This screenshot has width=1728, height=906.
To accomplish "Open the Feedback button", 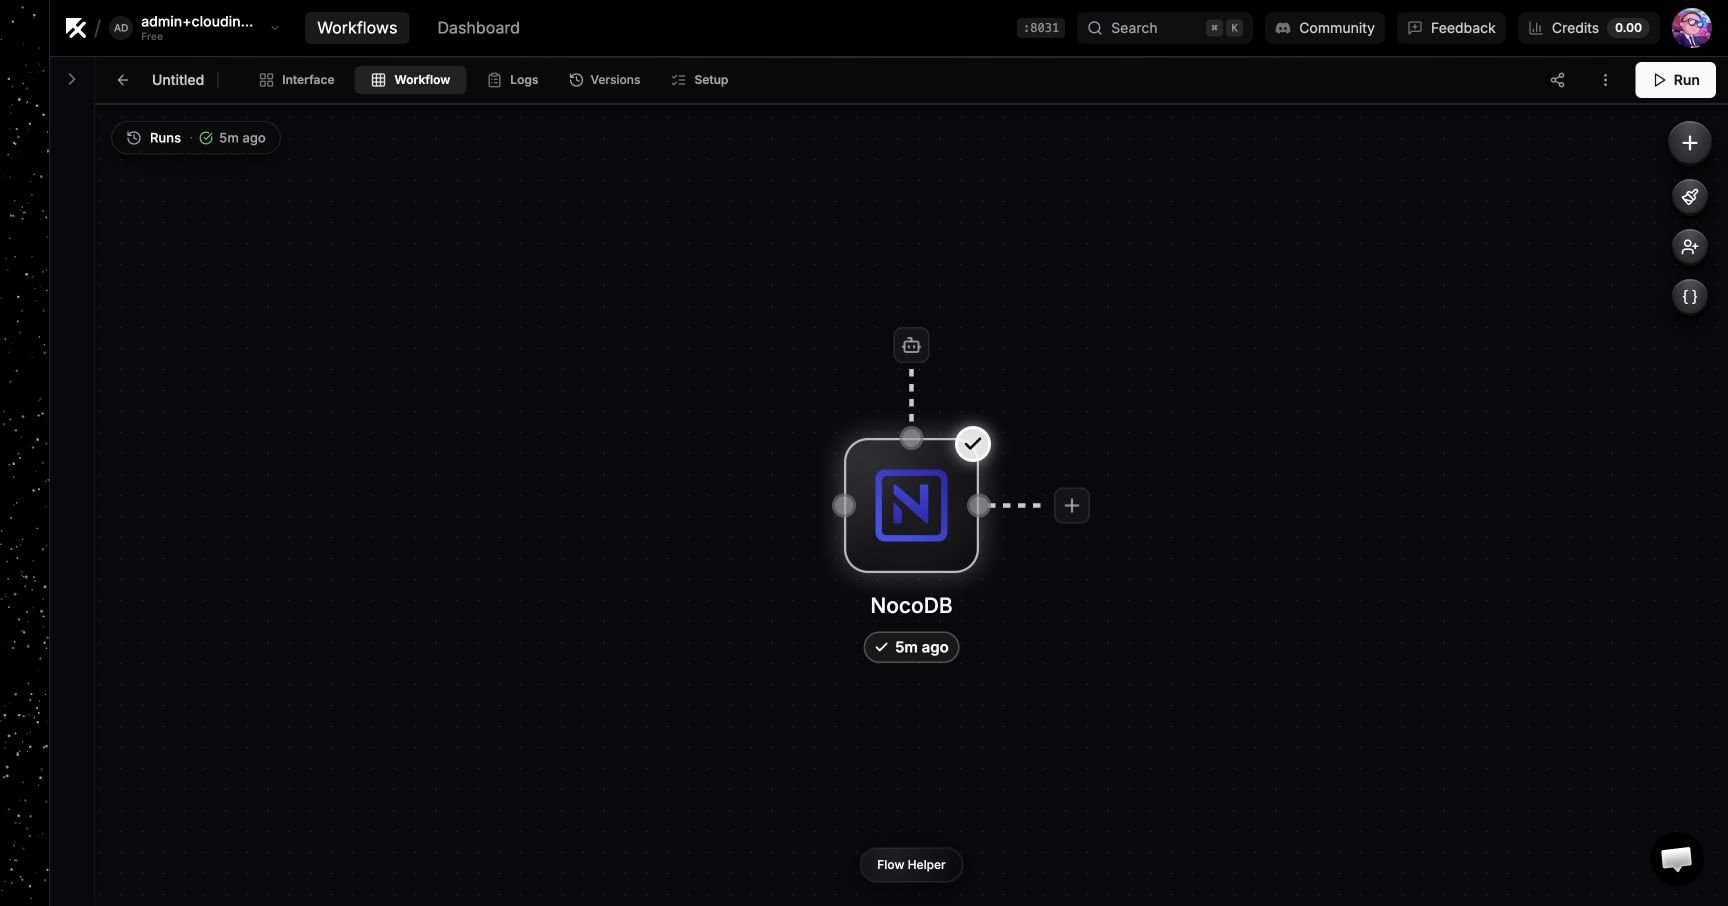I will pyautogui.click(x=1451, y=28).
